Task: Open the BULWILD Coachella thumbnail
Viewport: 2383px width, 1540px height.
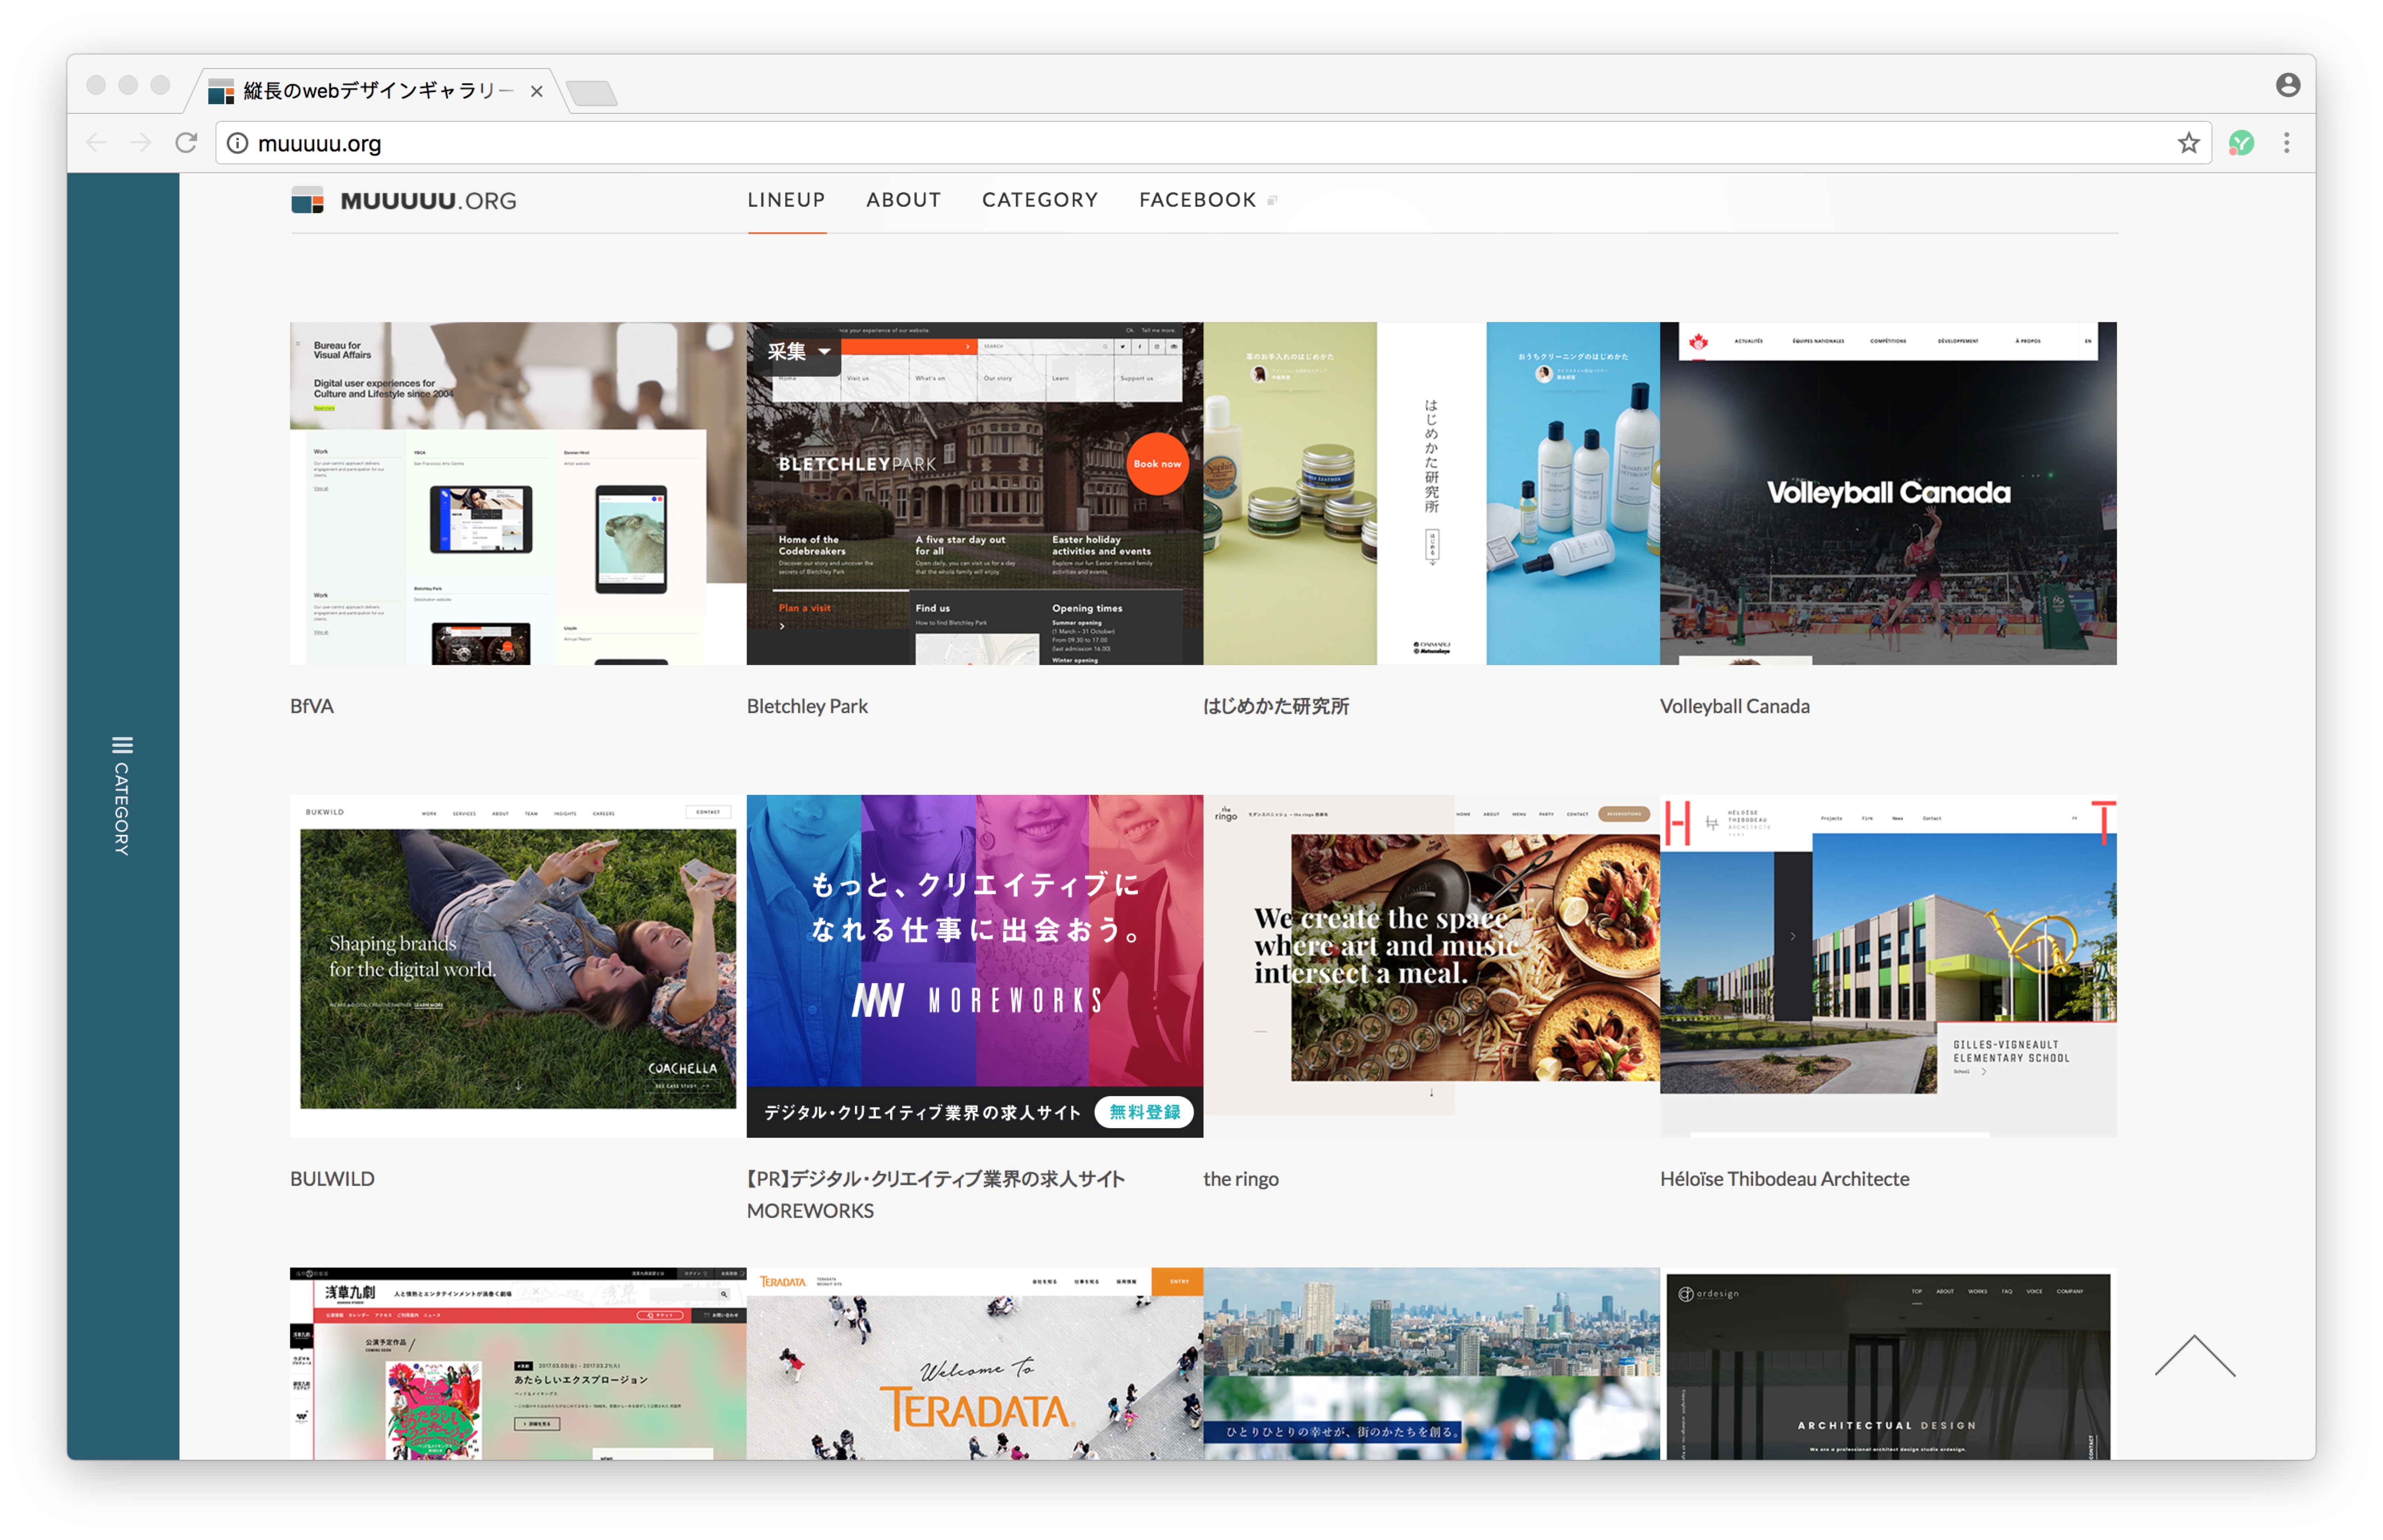Action: (x=518, y=966)
